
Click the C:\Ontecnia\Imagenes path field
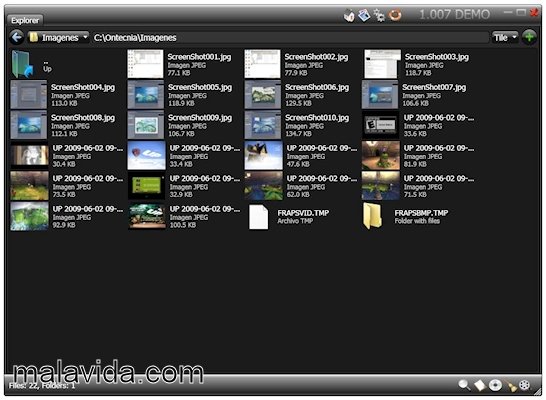(x=290, y=37)
